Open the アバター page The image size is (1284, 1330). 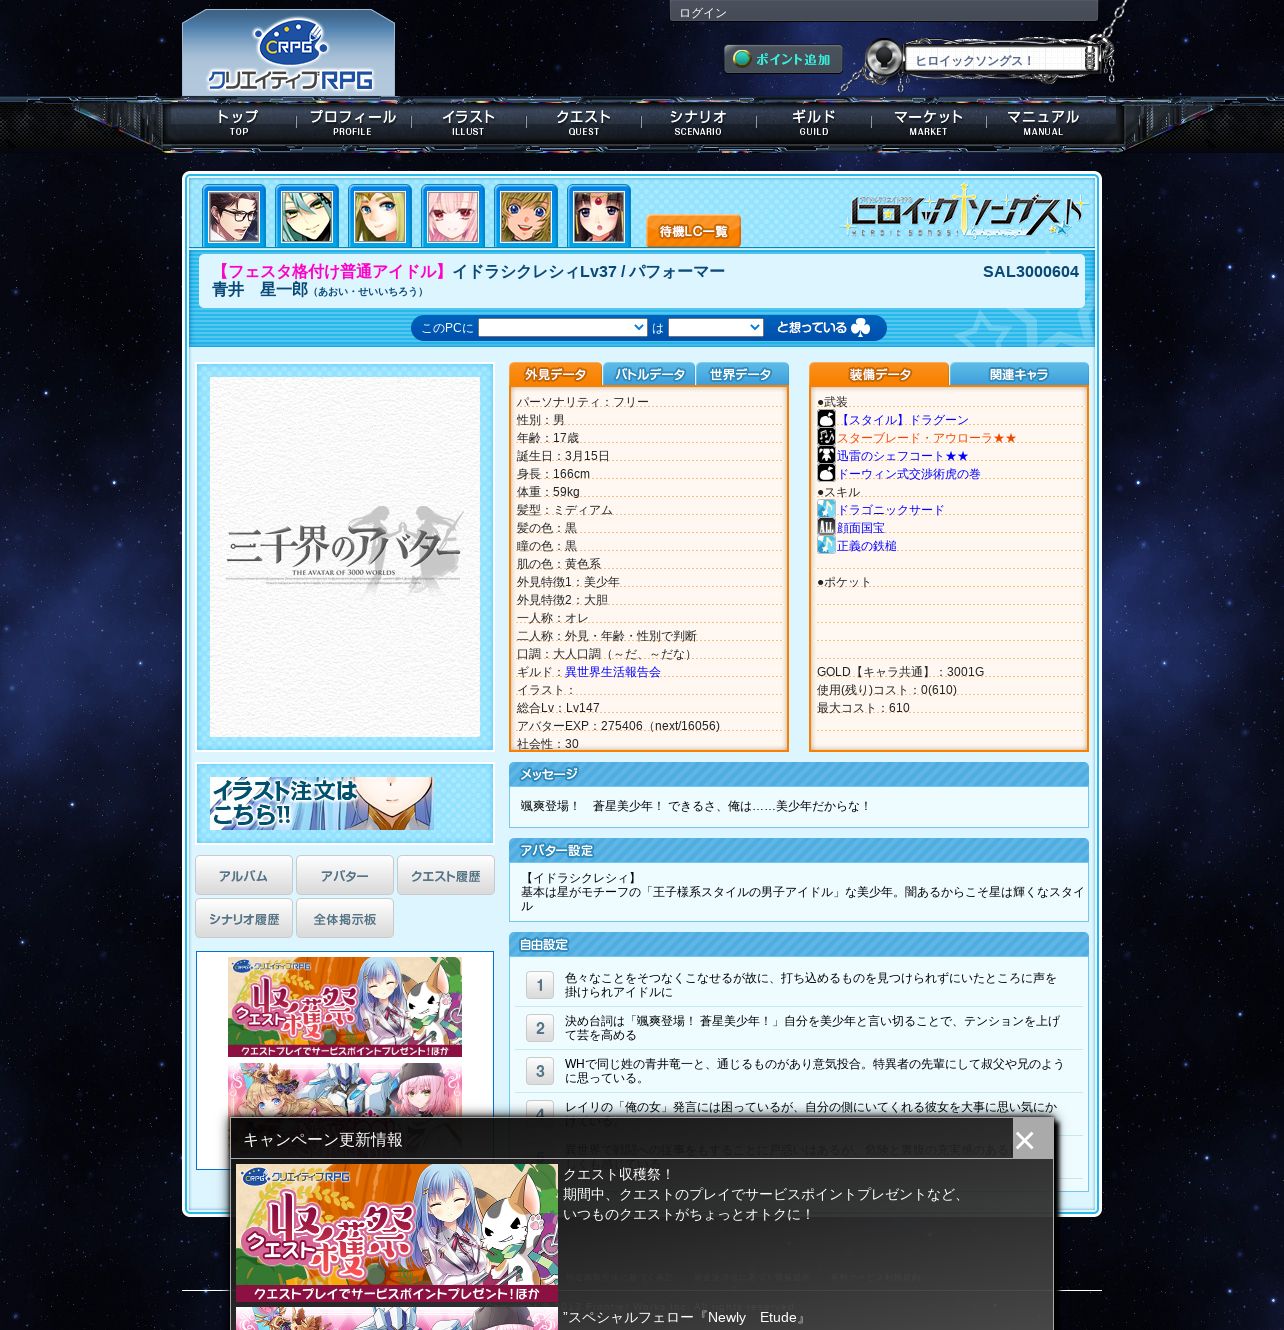[345, 876]
